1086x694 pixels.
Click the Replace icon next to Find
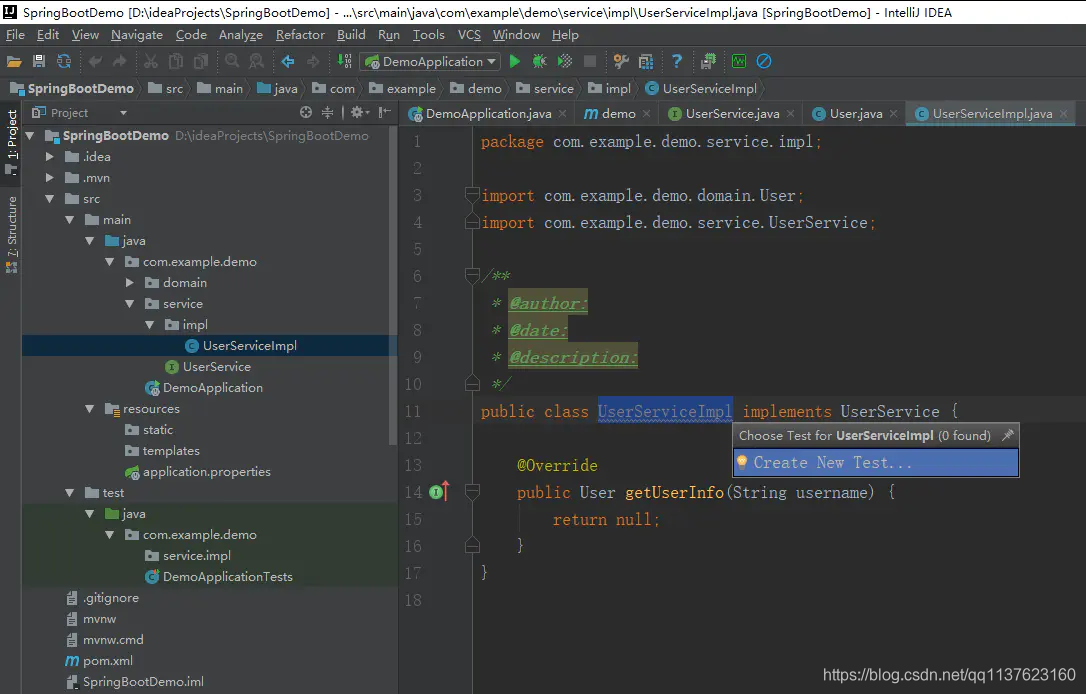[256, 62]
